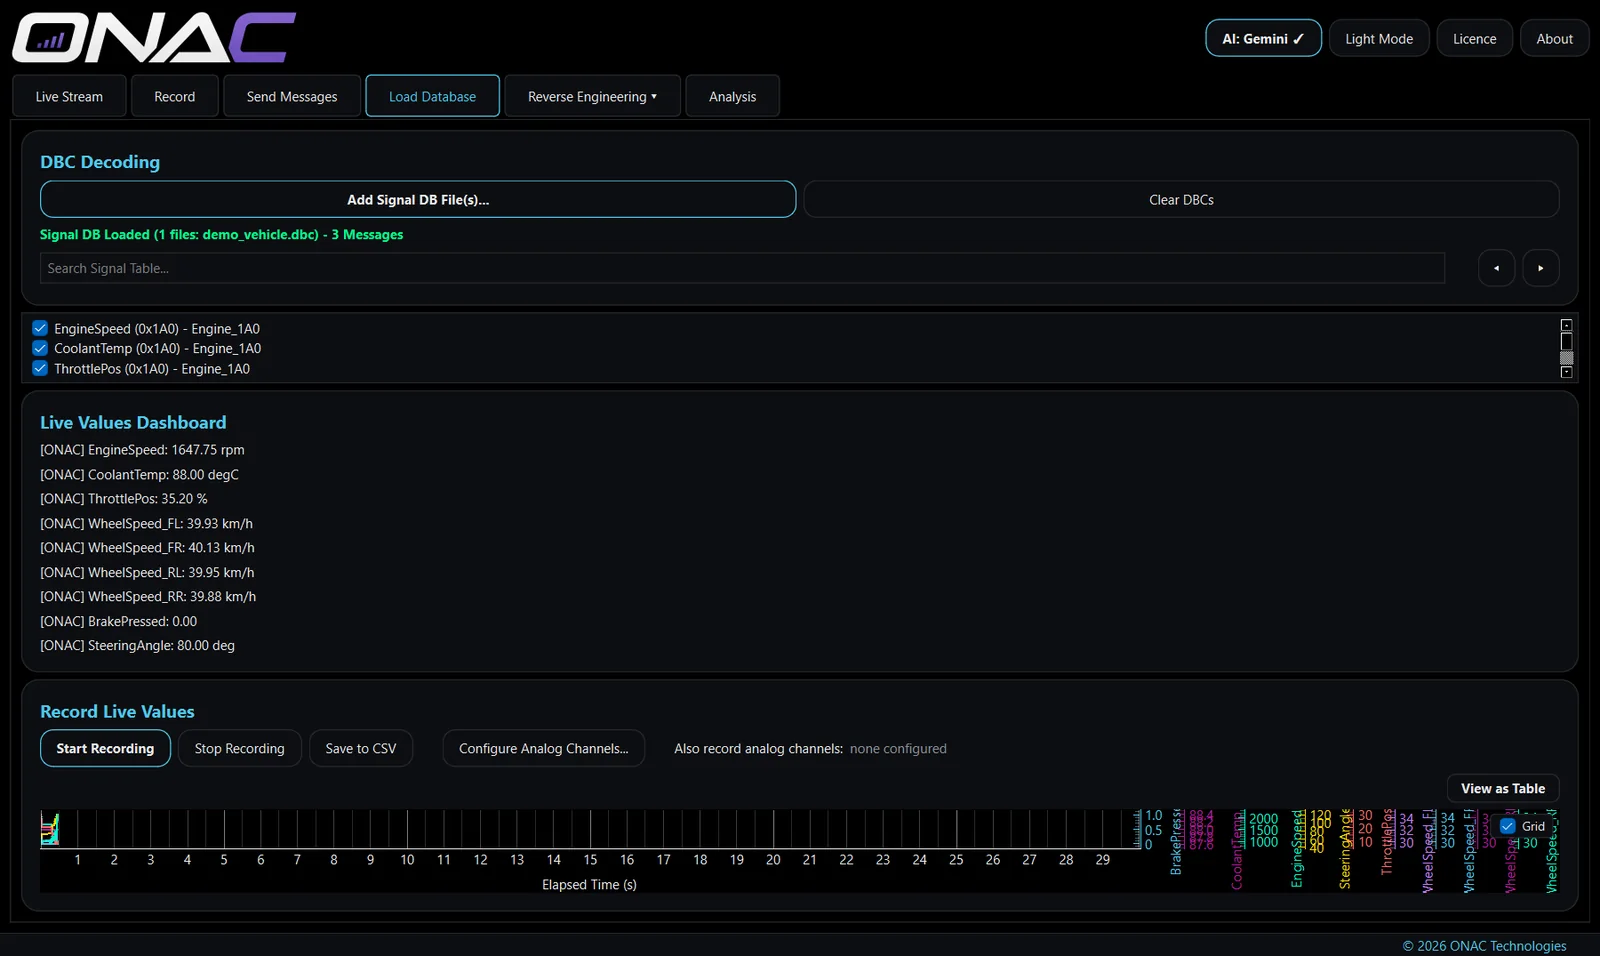Open the Send Messages tab
Image resolution: width=1600 pixels, height=956 pixels.
click(x=292, y=96)
